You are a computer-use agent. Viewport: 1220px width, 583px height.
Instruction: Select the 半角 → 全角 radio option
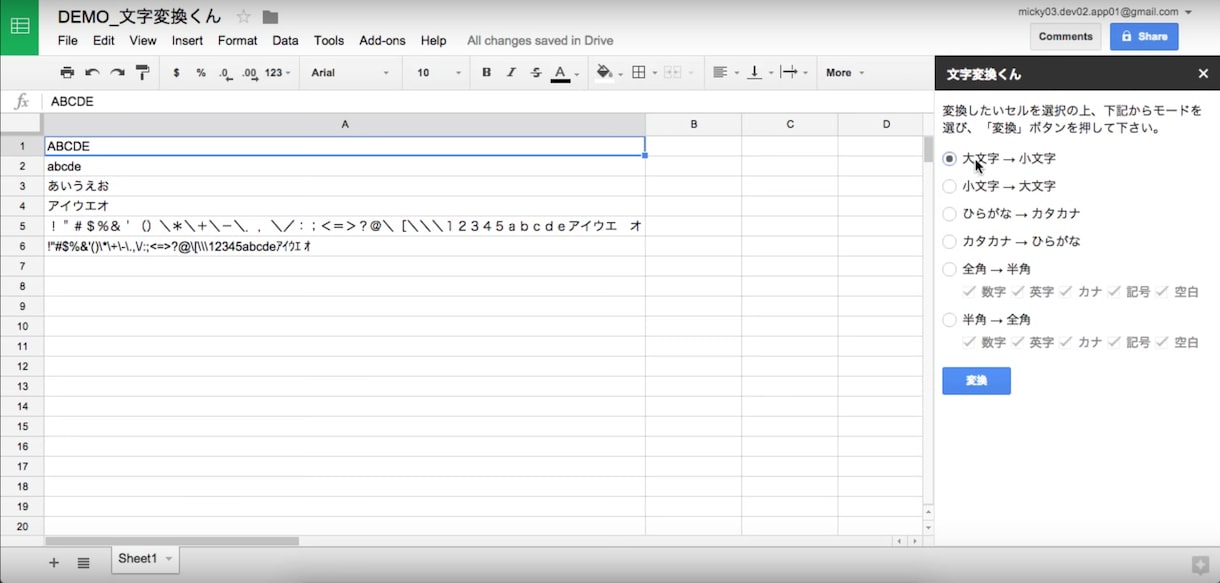[x=950, y=320]
